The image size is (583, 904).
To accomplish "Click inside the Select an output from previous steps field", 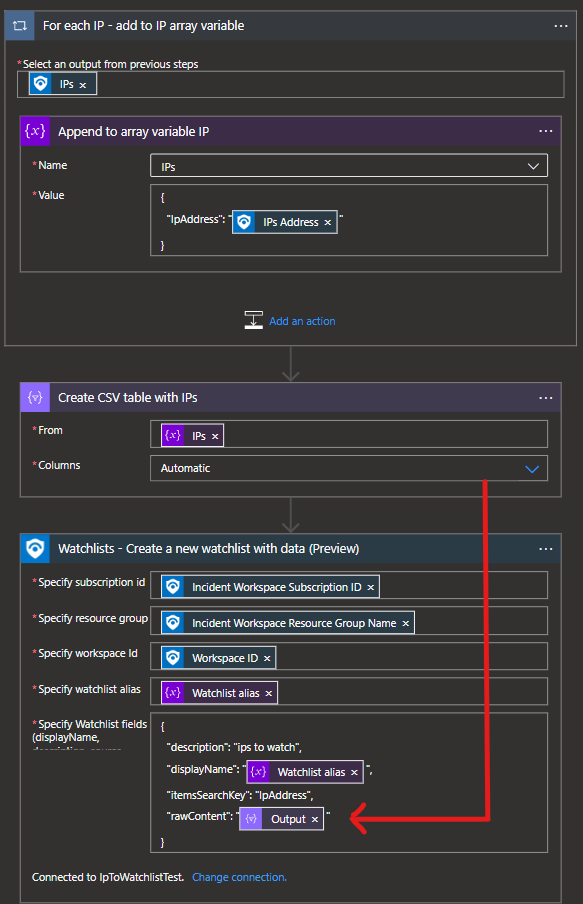I will 291,84.
